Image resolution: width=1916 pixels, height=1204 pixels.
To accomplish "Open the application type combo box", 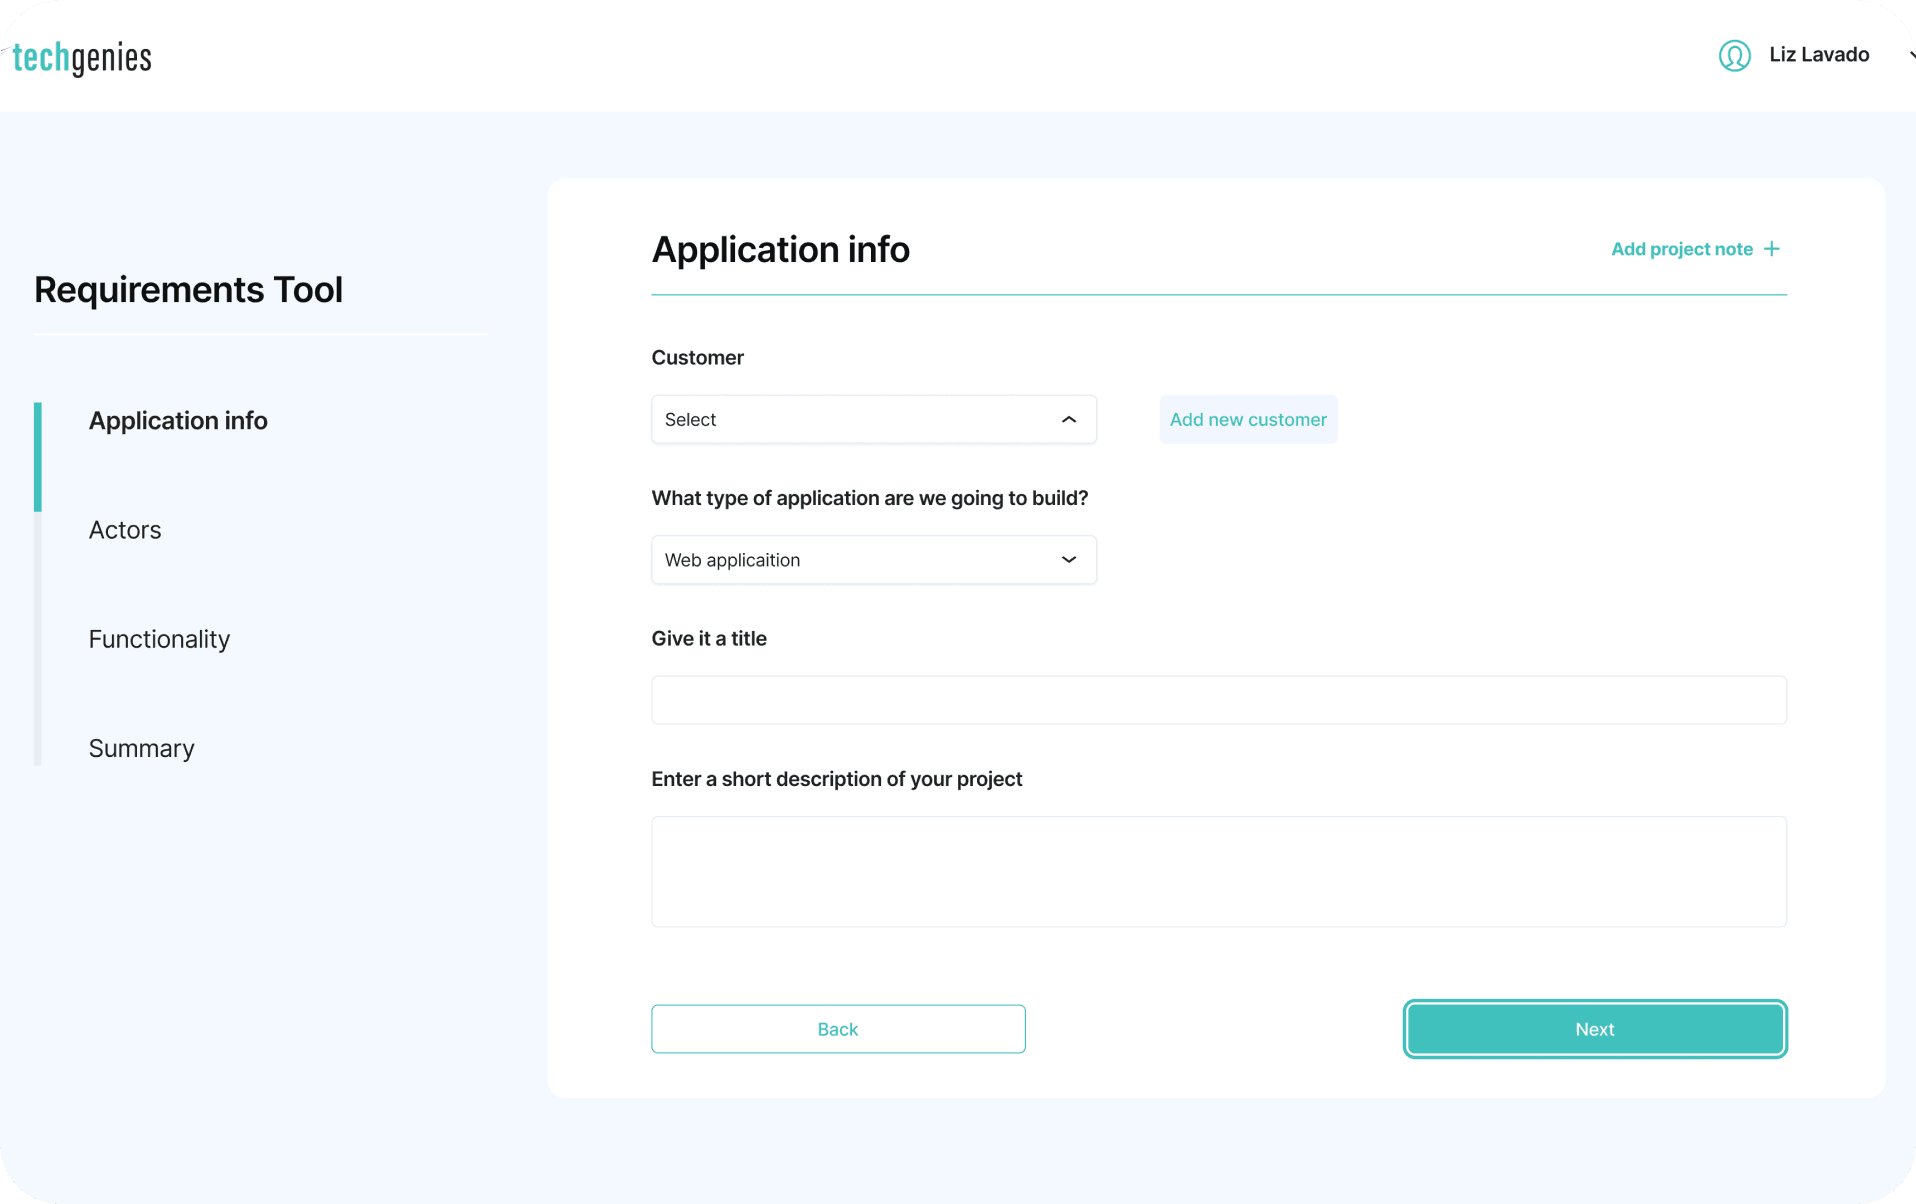I will point(873,560).
